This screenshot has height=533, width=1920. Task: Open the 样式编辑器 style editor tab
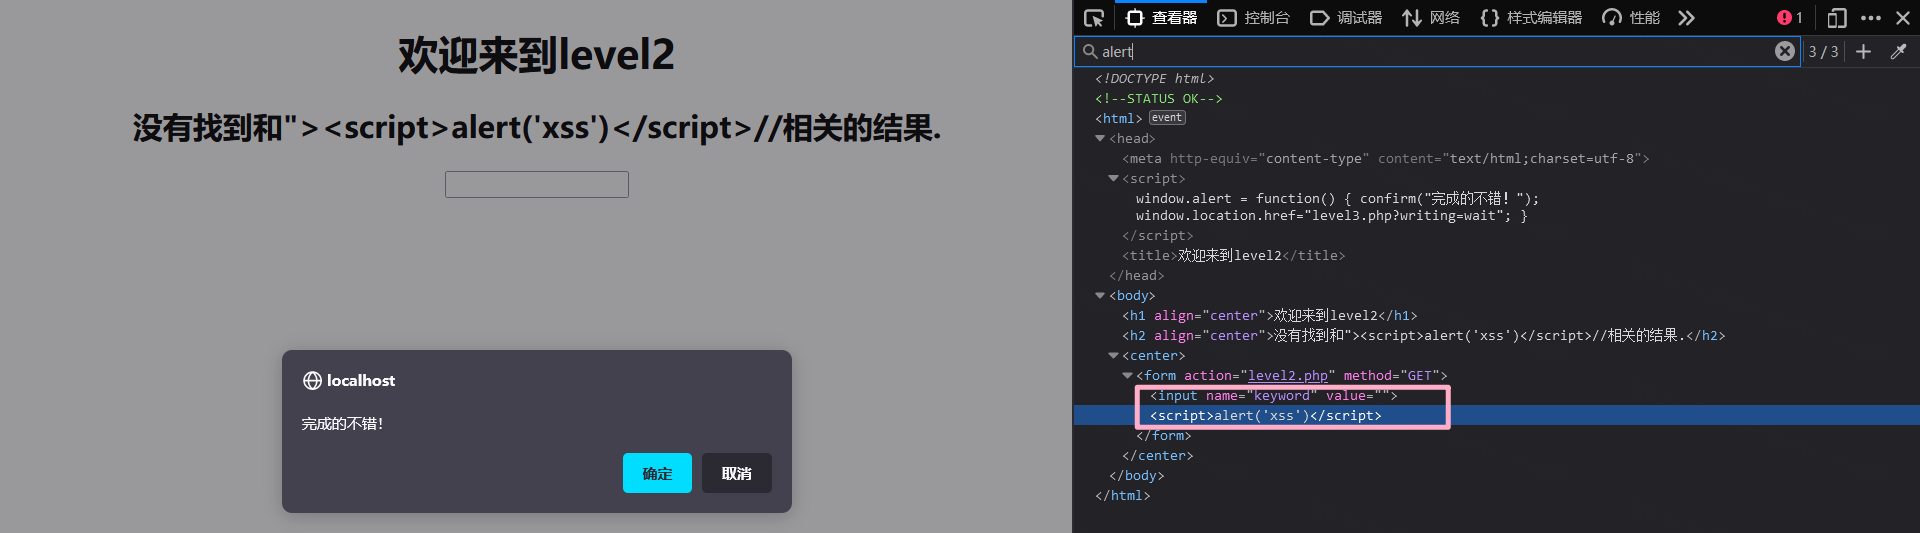pos(1531,18)
